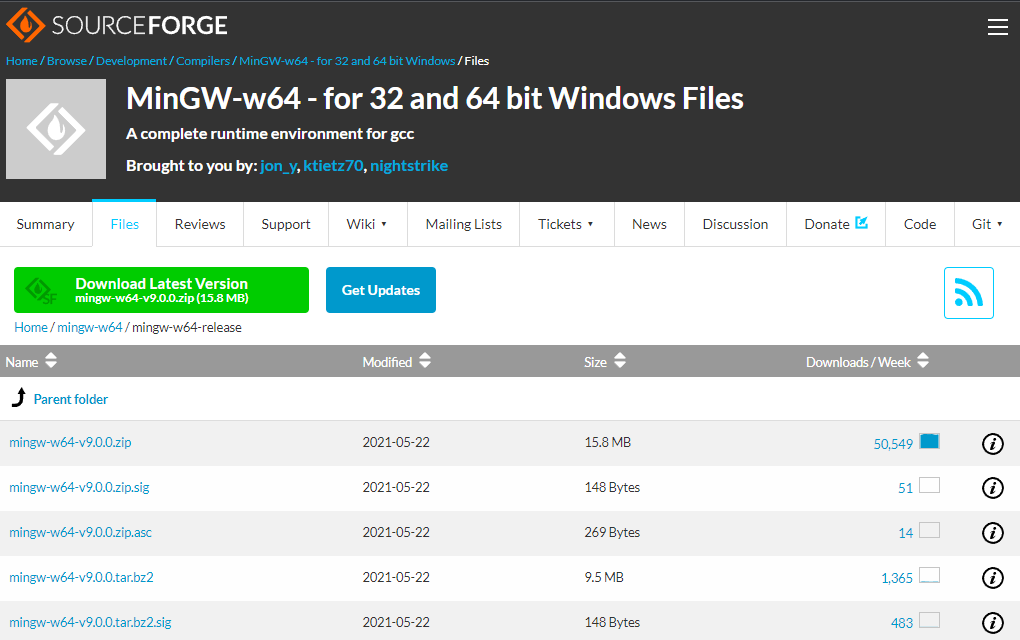Click the Donate tab

[836, 224]
